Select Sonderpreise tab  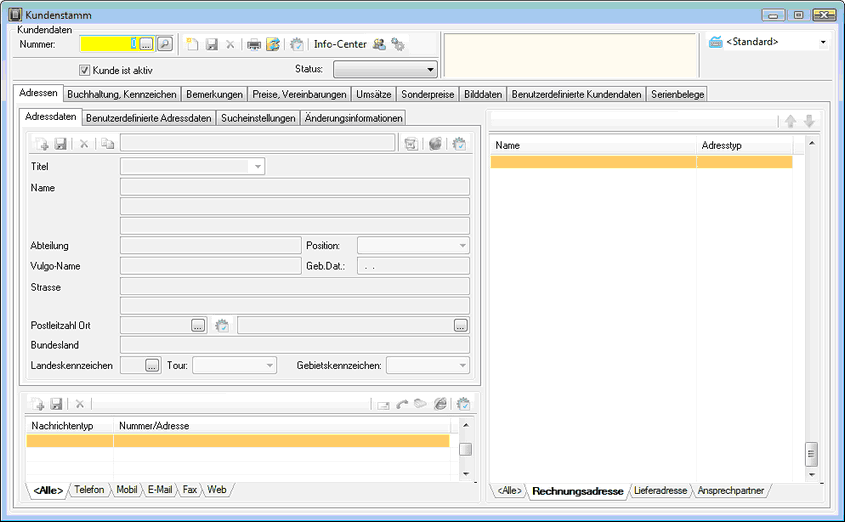[x=427, y=94]
